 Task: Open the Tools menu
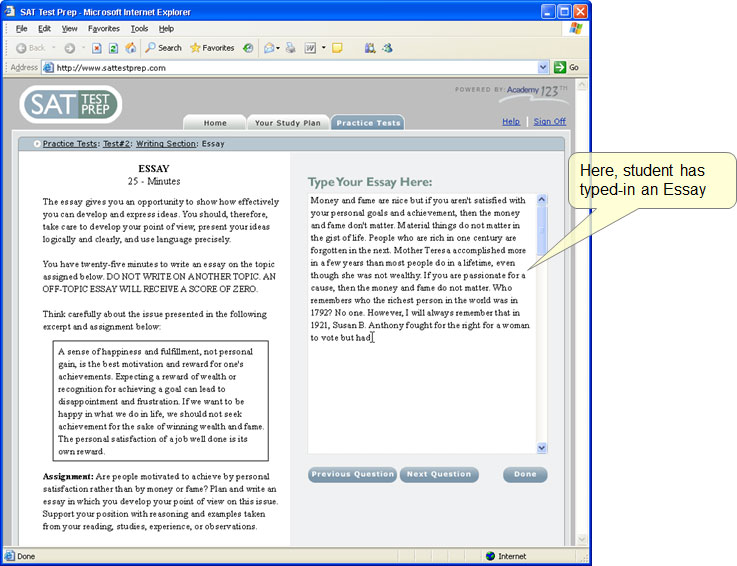click(139, 29)
